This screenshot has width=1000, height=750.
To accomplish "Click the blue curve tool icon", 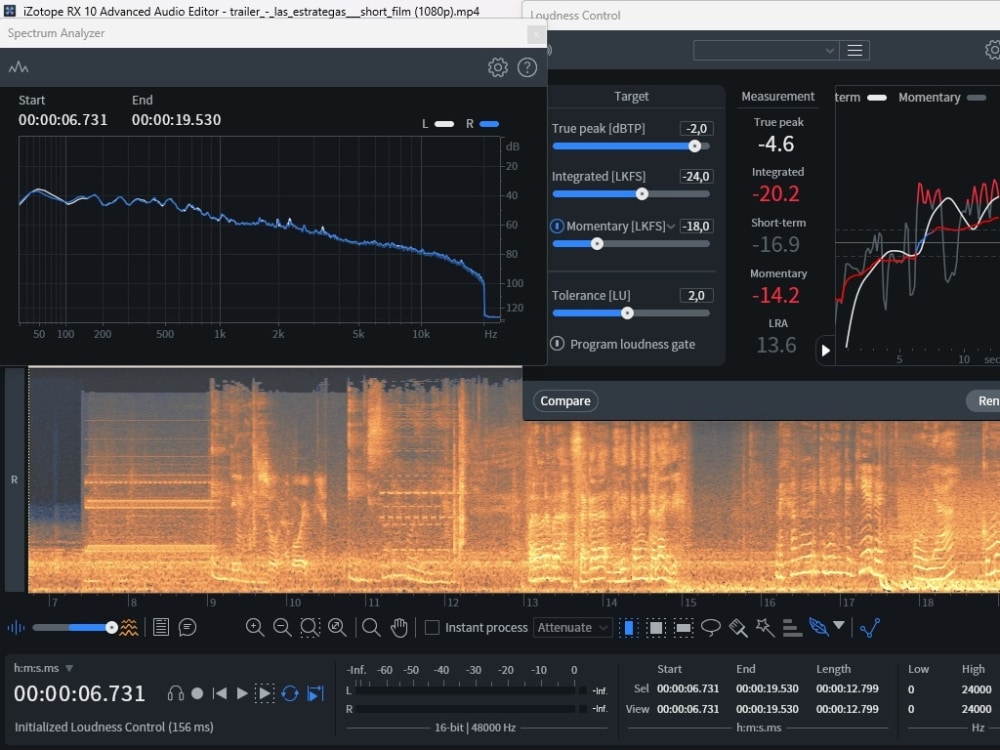I will [869, 628].
